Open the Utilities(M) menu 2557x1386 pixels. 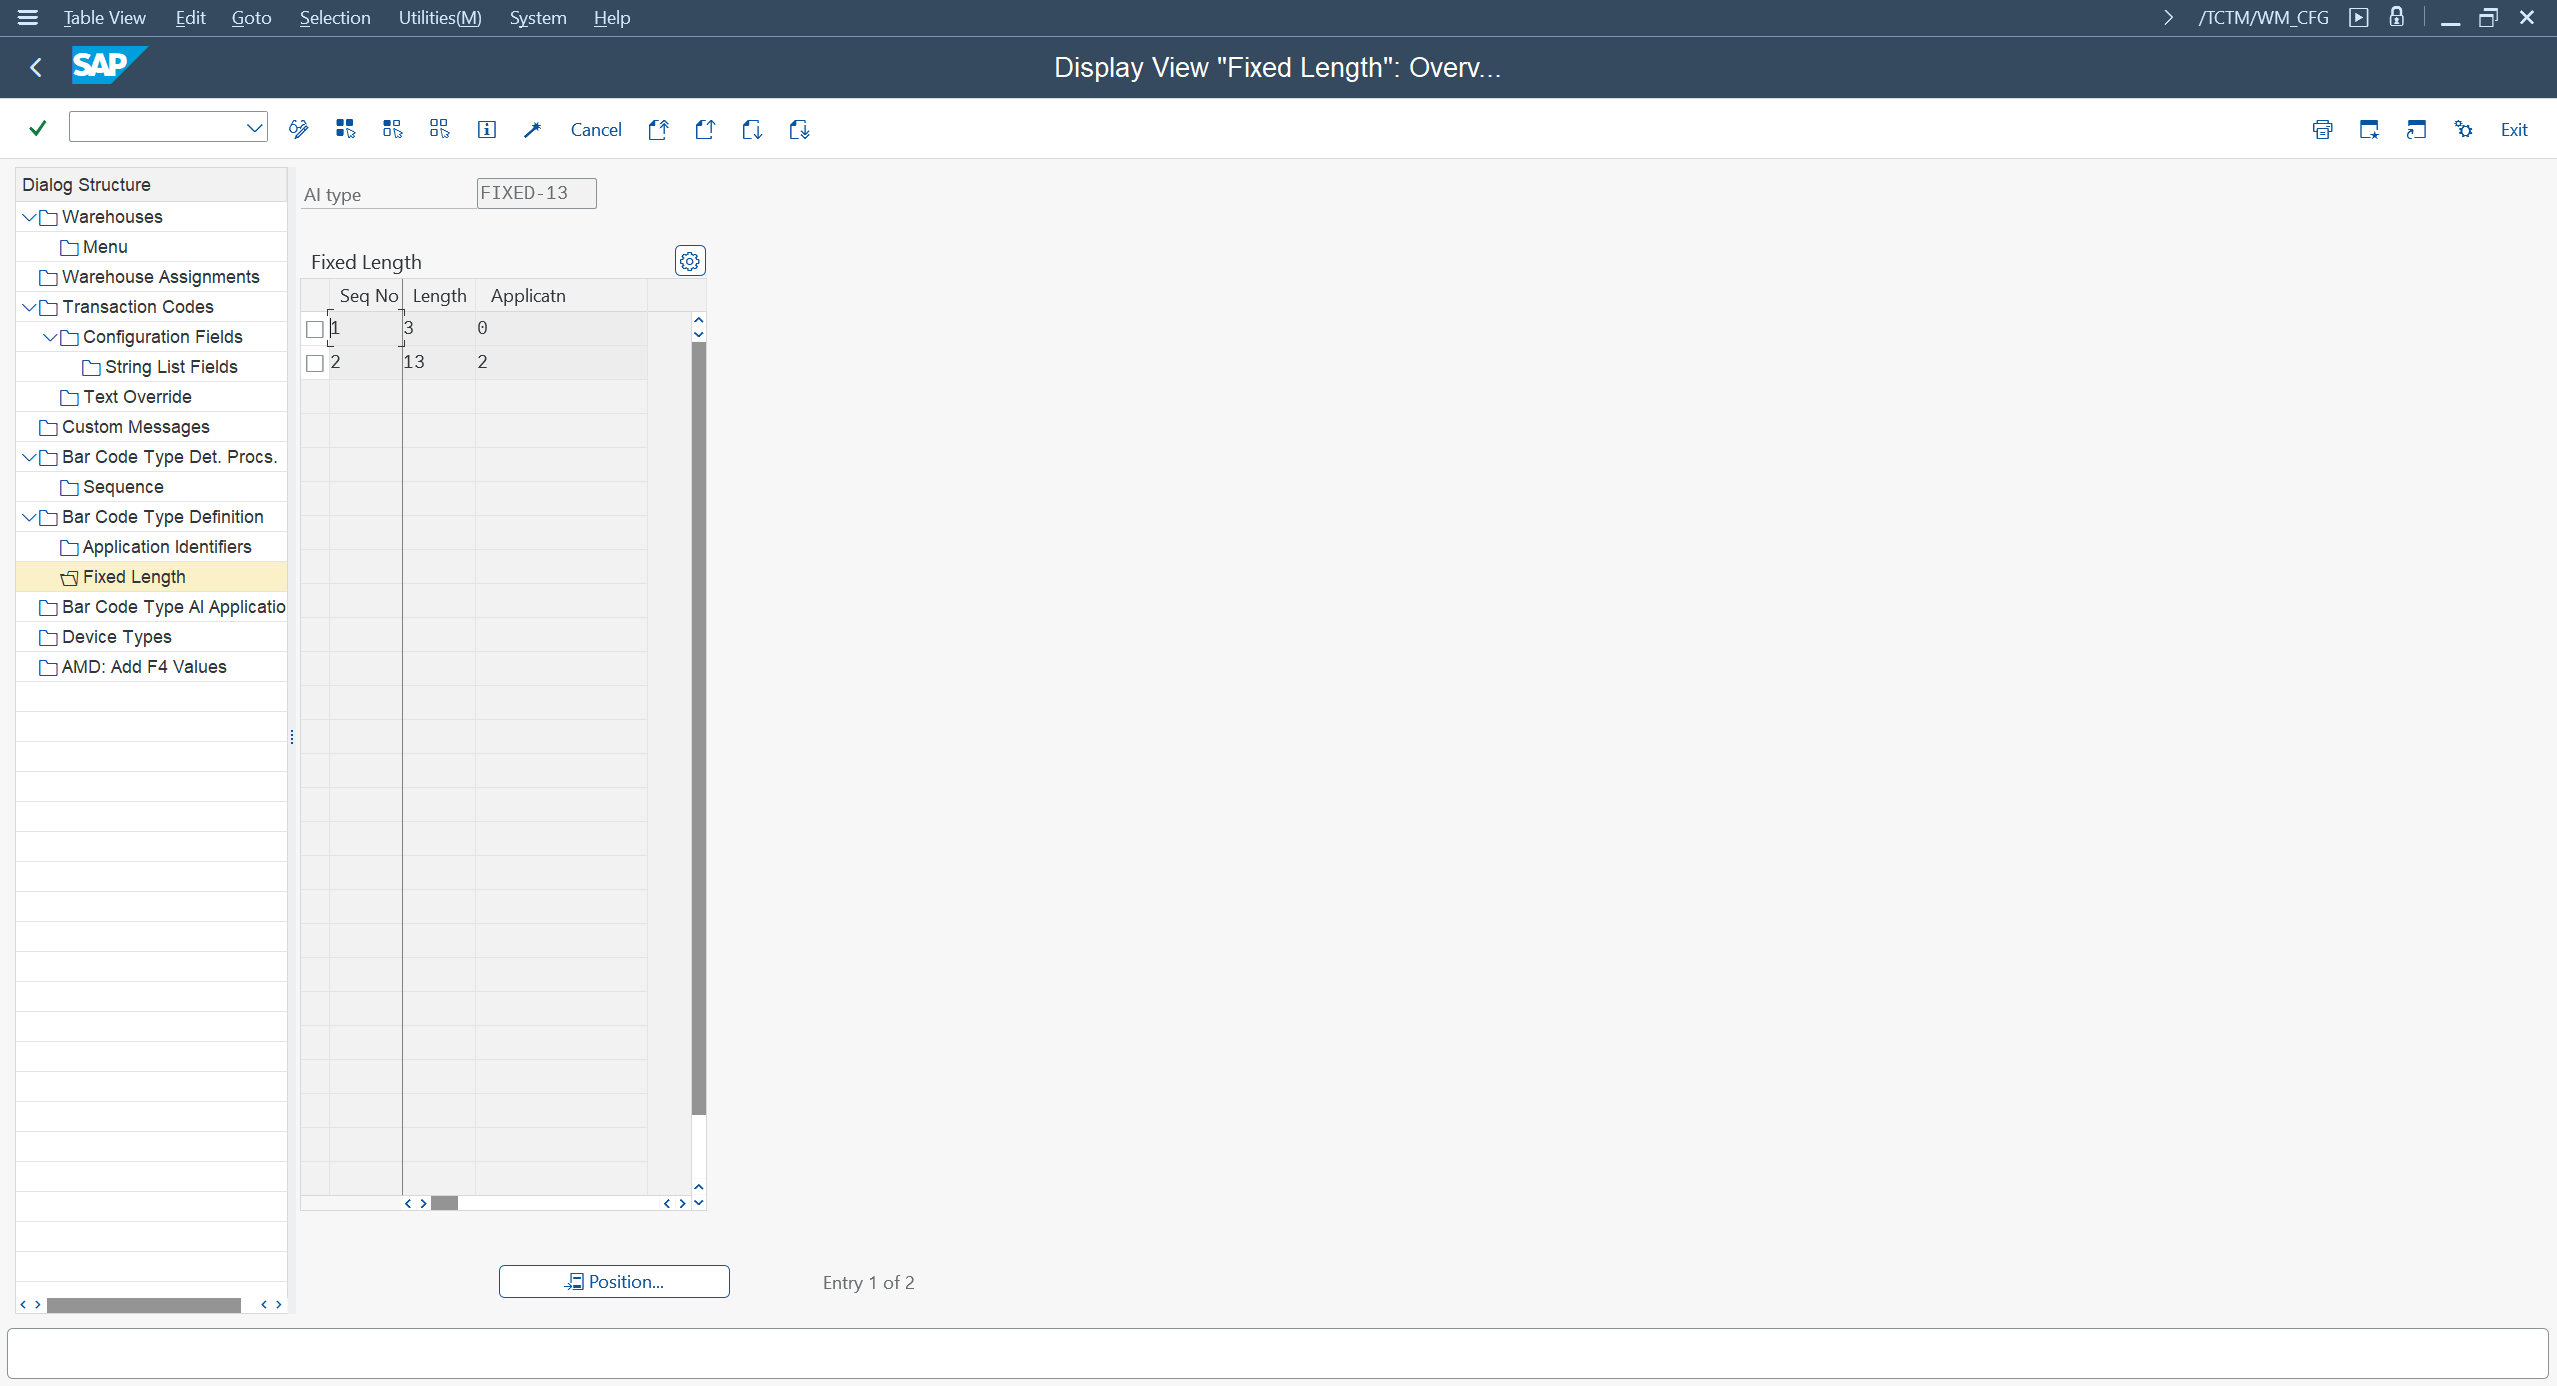[x=439, y=18]
